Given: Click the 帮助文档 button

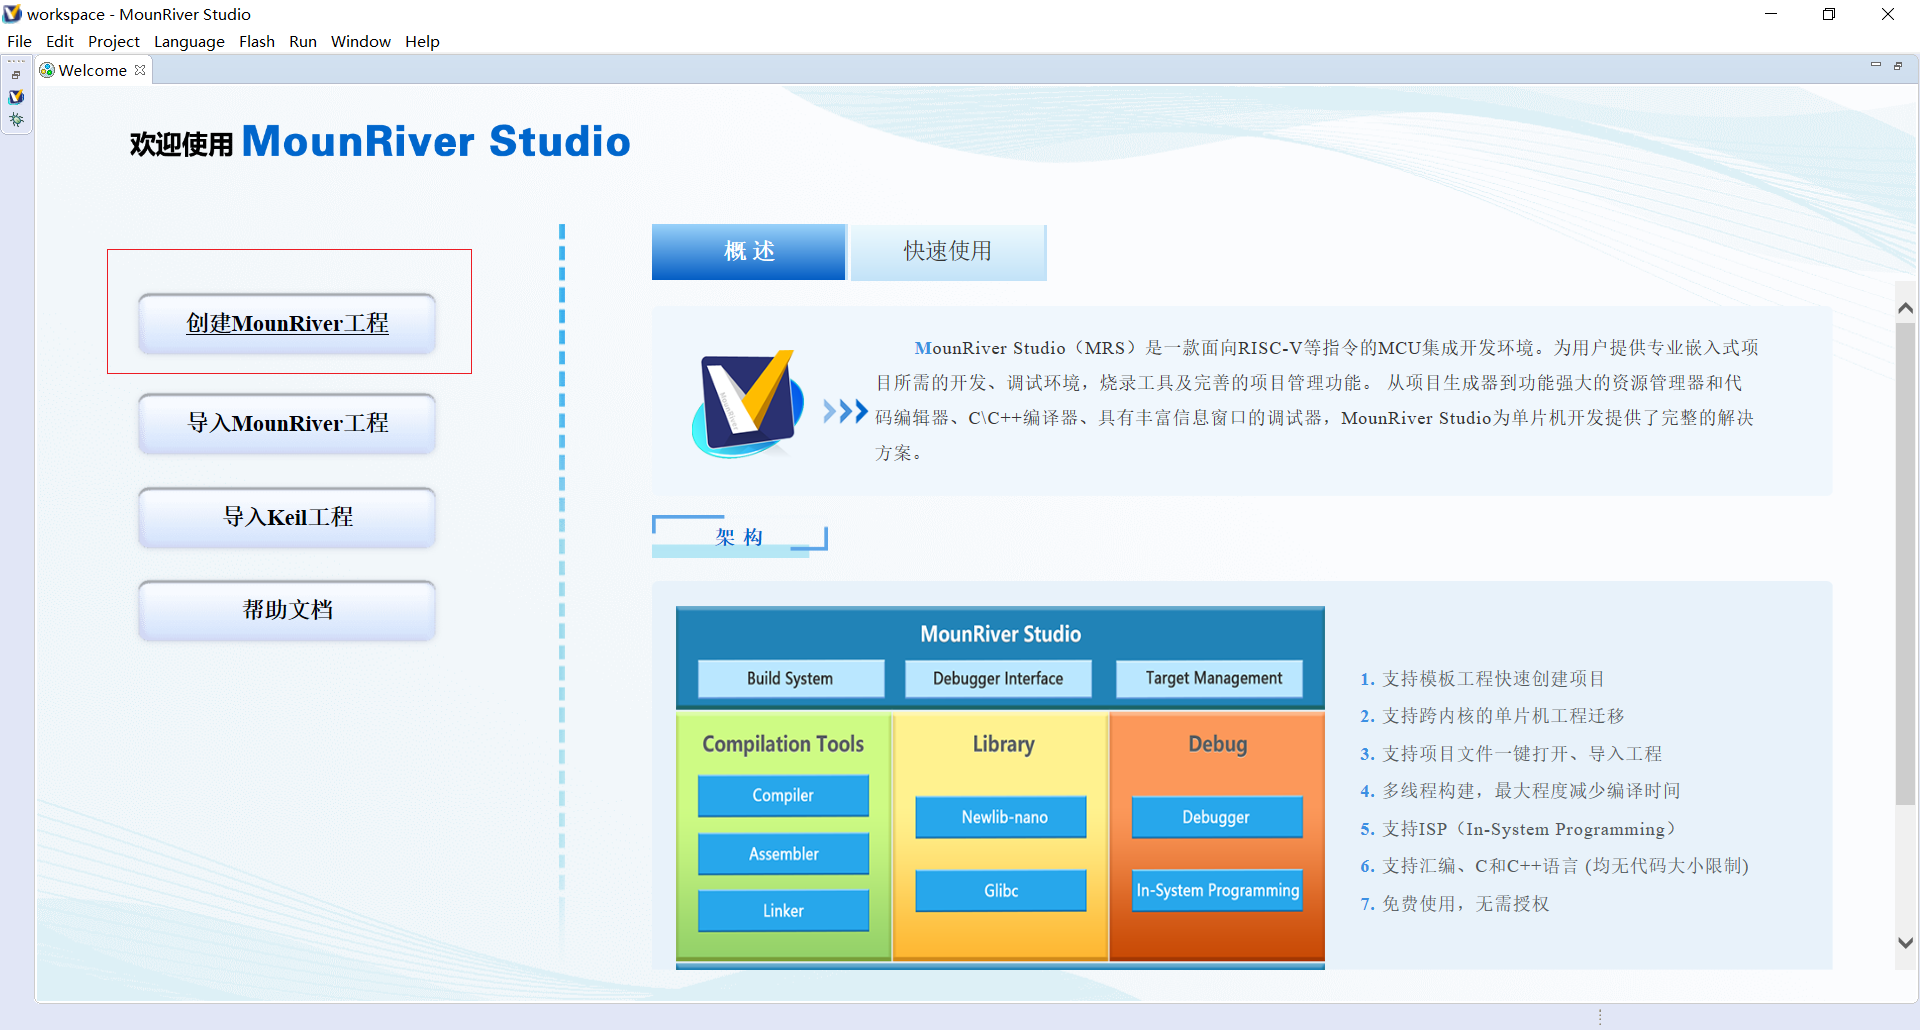Looking at the screenshot, I should pyautogui.click(x=287, y=610).
